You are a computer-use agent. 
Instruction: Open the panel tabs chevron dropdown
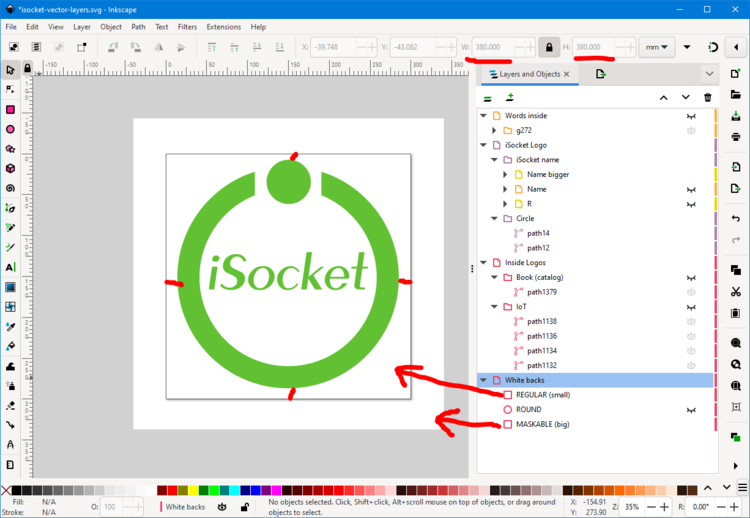(x=709, y=74)
